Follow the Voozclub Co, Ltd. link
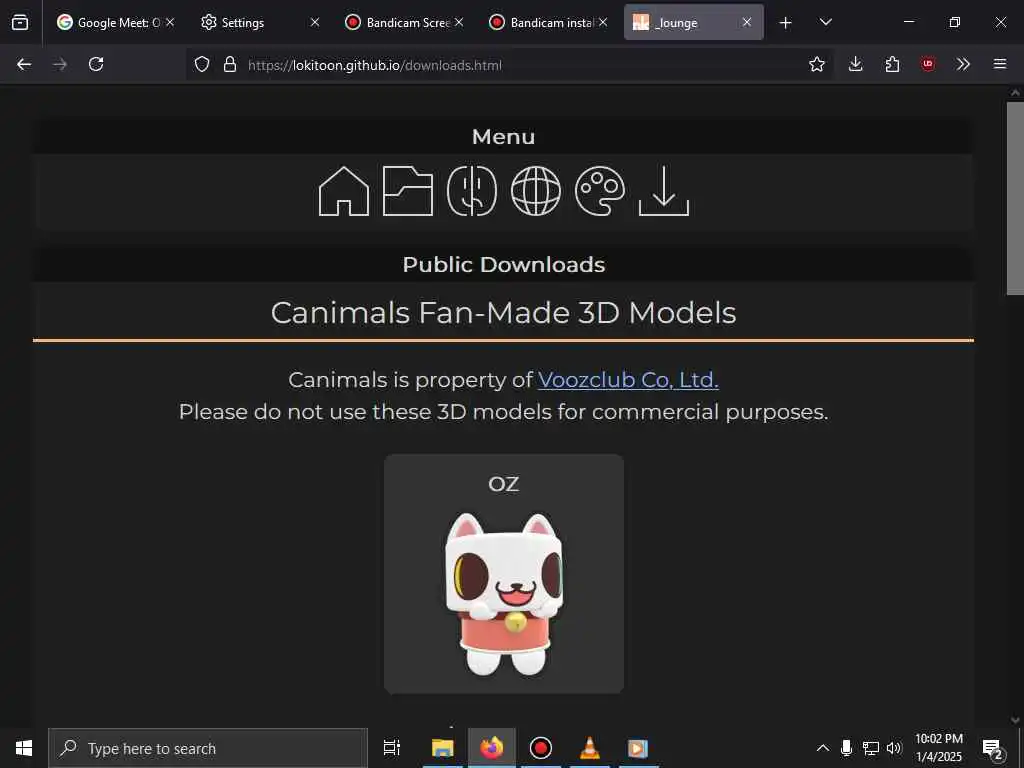The height and width of the screenshot is (768, 1024). click(628, 379)
